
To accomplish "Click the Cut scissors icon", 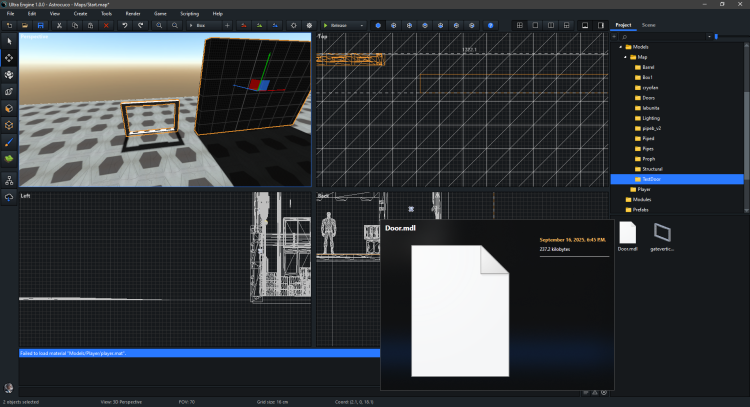I will [x=60, y=24].
